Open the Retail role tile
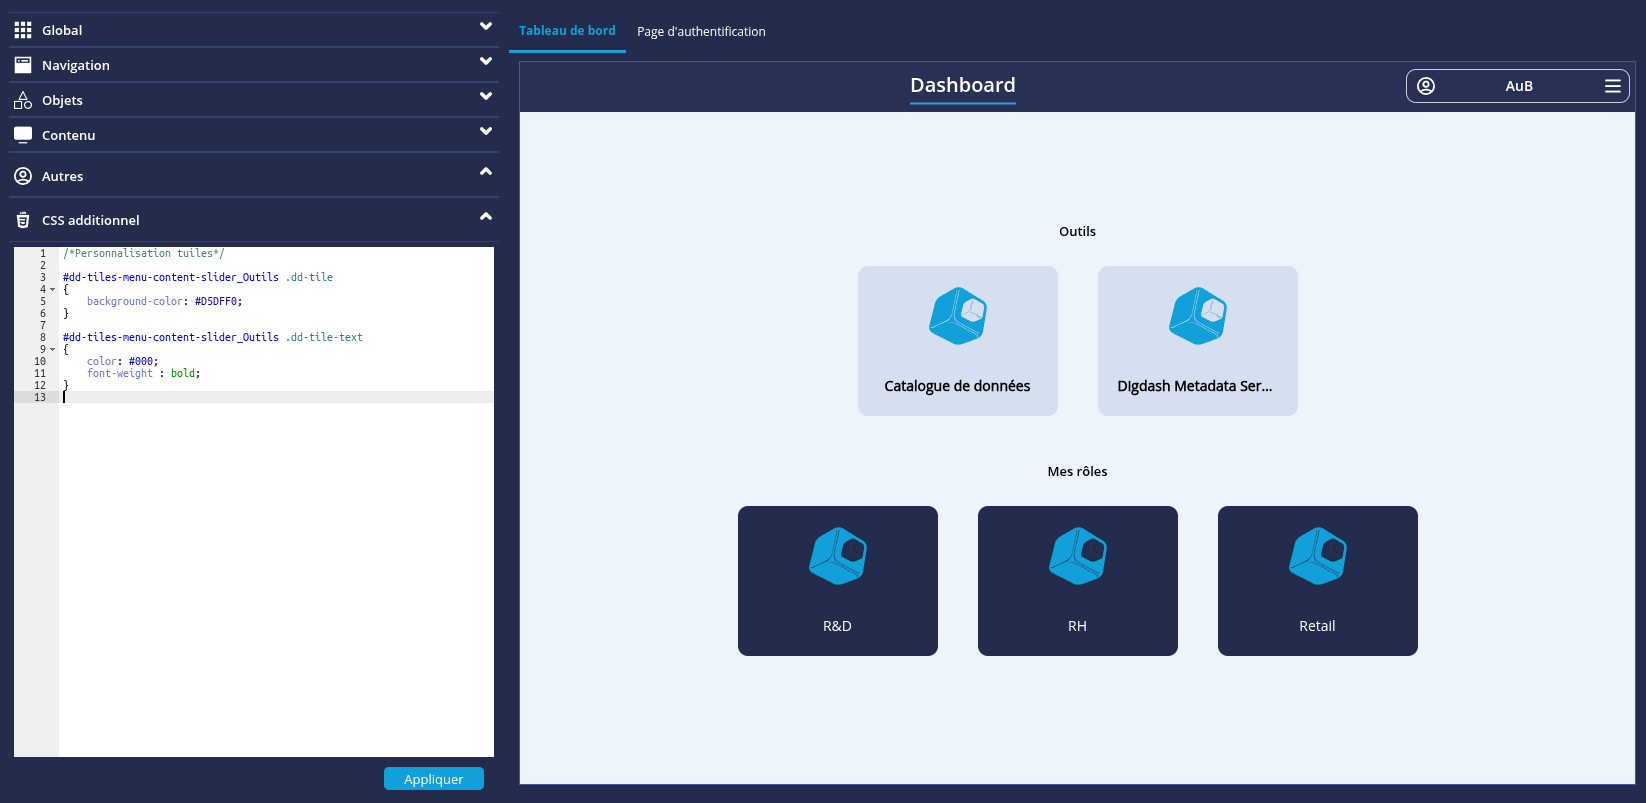The image size is (1646, 803). point(1317,580)
